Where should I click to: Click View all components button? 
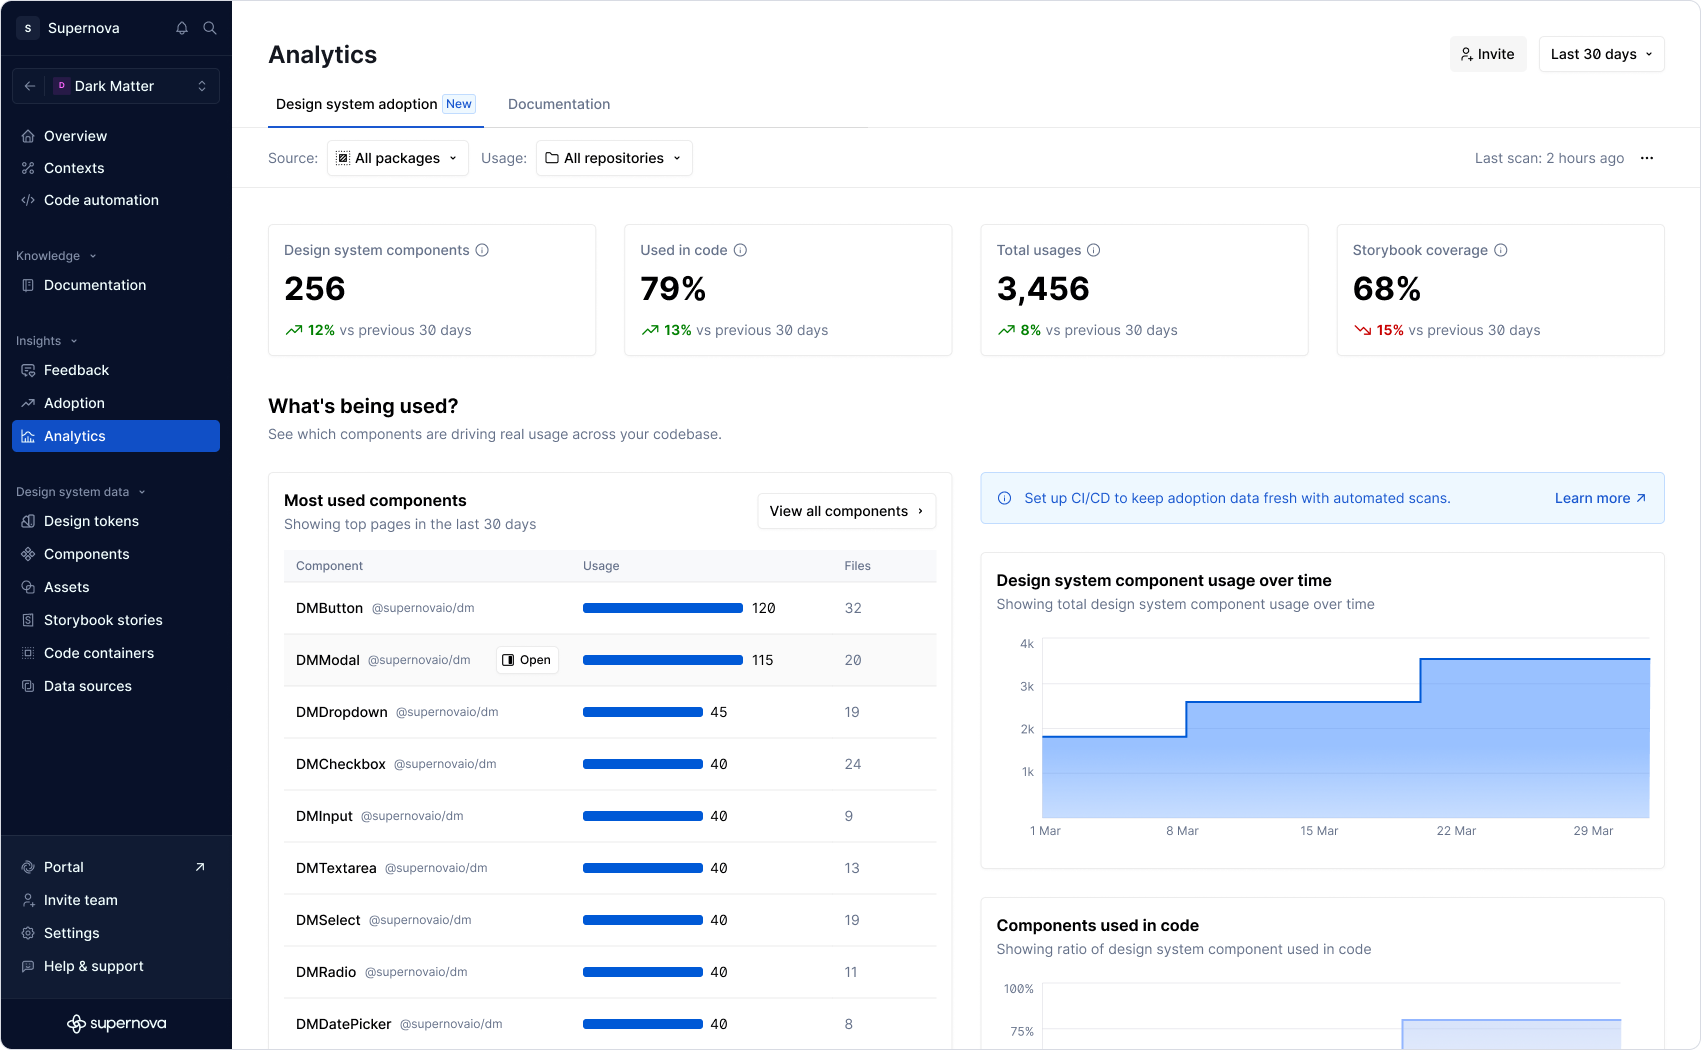pyautogui.click(x=846, y=511)
